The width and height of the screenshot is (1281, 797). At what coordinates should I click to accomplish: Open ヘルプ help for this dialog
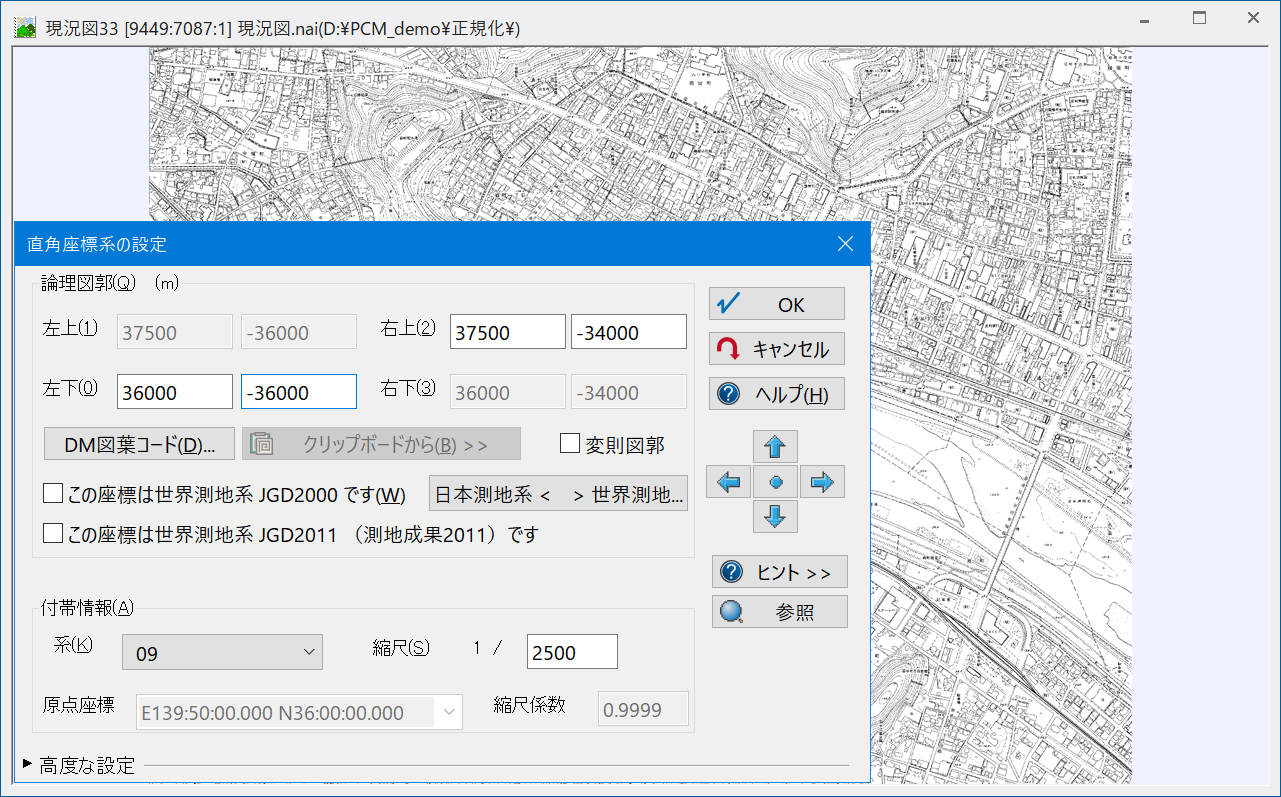point(776,394)
